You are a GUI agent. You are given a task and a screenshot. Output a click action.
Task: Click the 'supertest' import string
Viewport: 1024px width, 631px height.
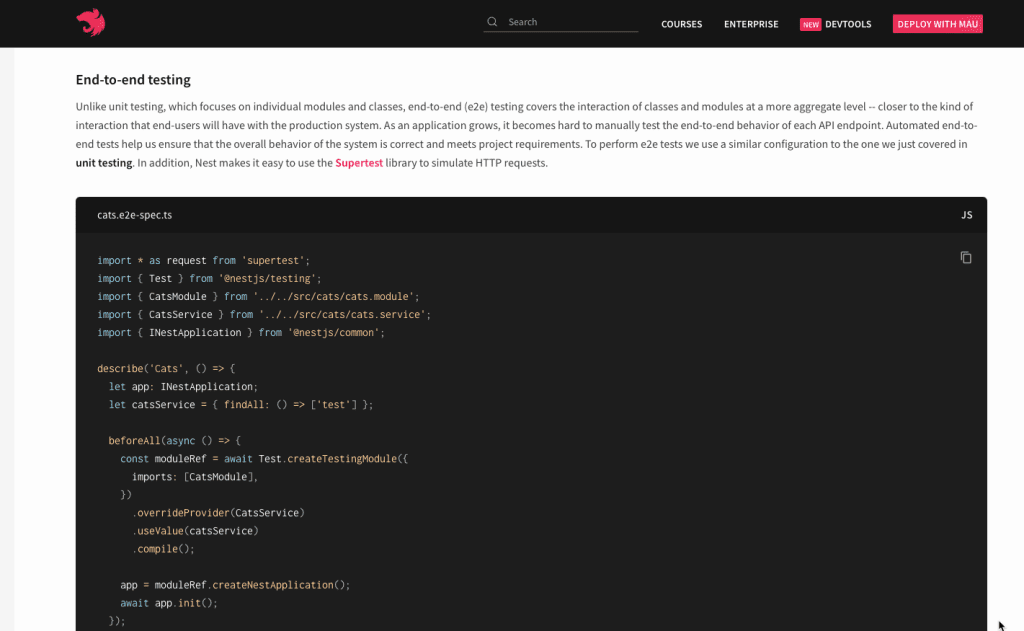(273, 261)
